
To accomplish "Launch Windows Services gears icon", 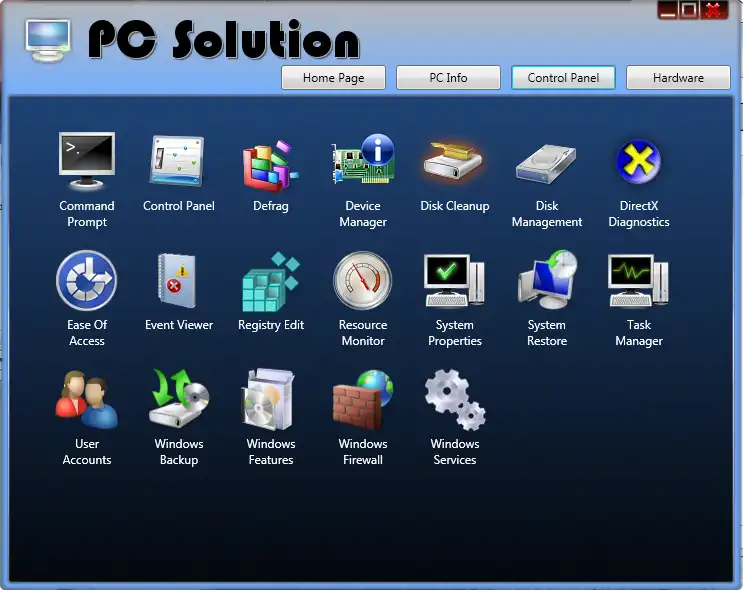I will pos(455,400).
